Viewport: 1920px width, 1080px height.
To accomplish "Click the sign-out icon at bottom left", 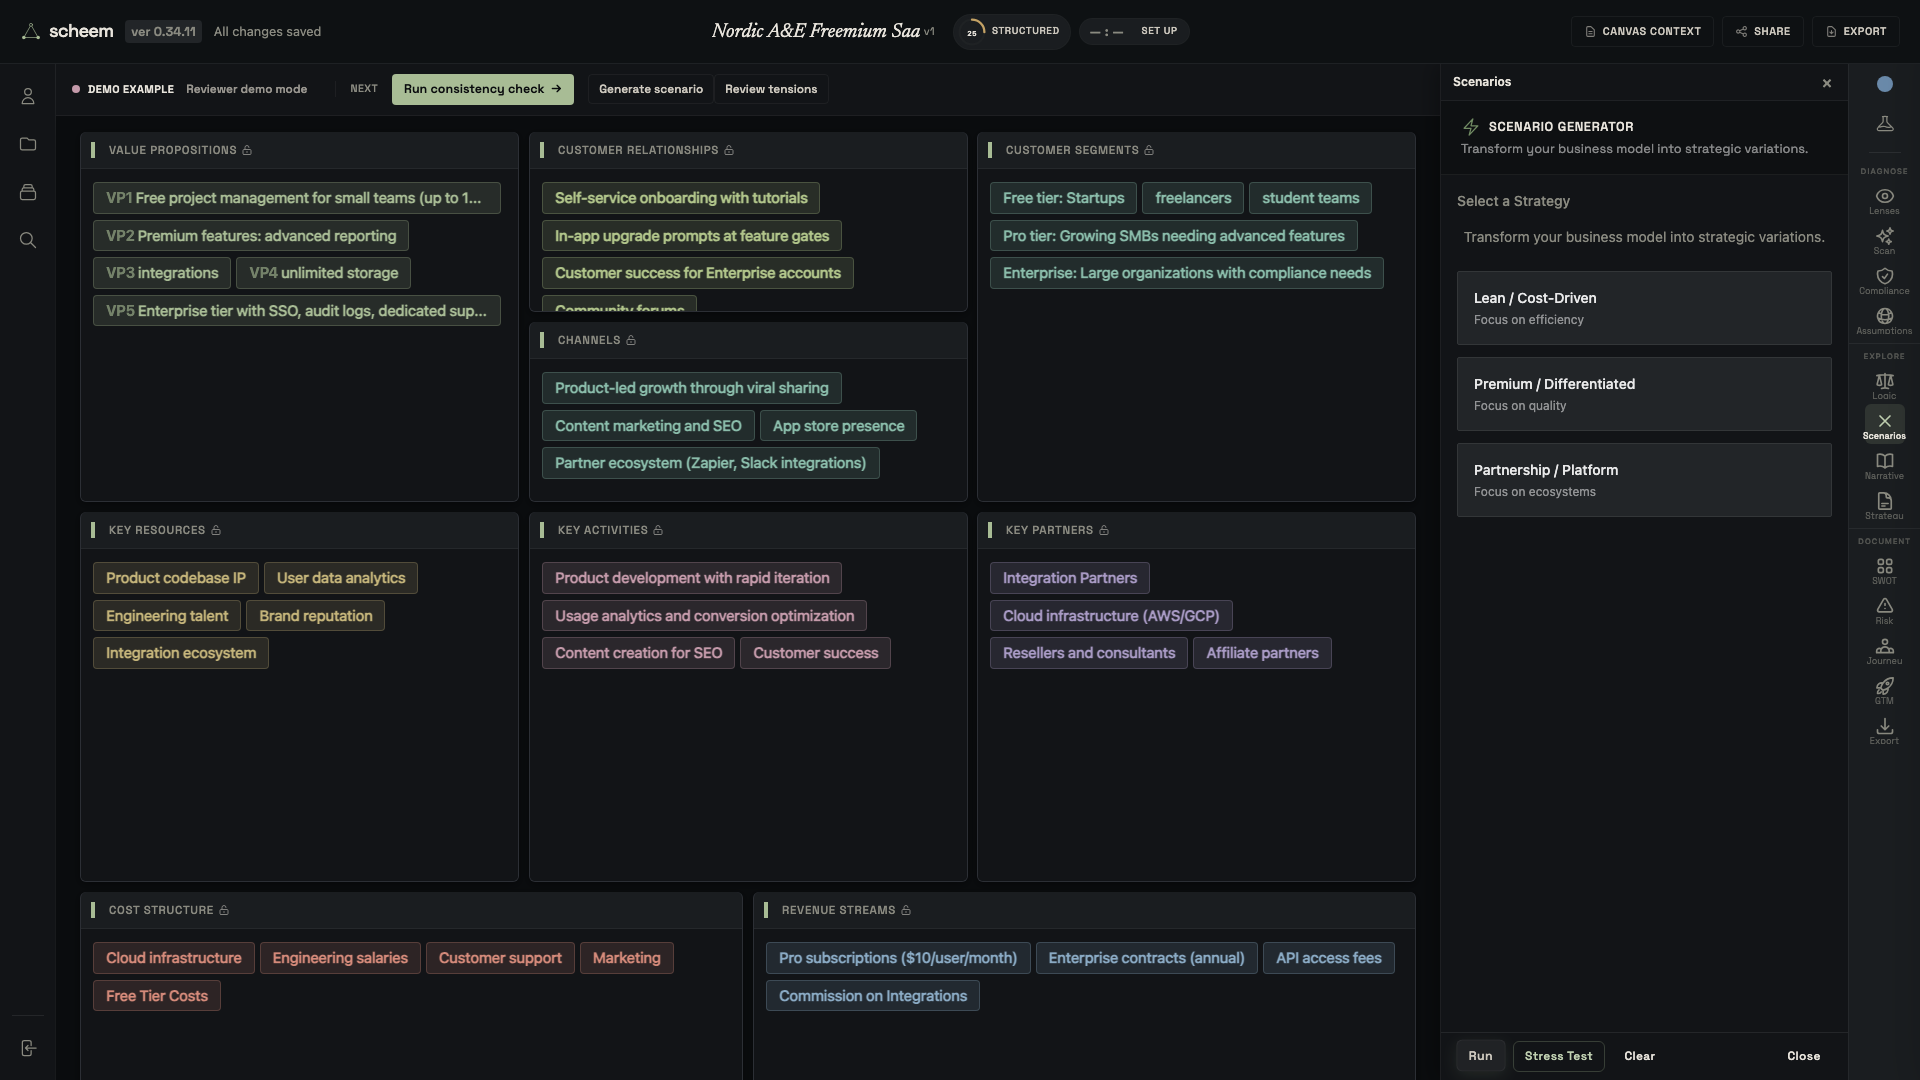I will coord(28,1048).
